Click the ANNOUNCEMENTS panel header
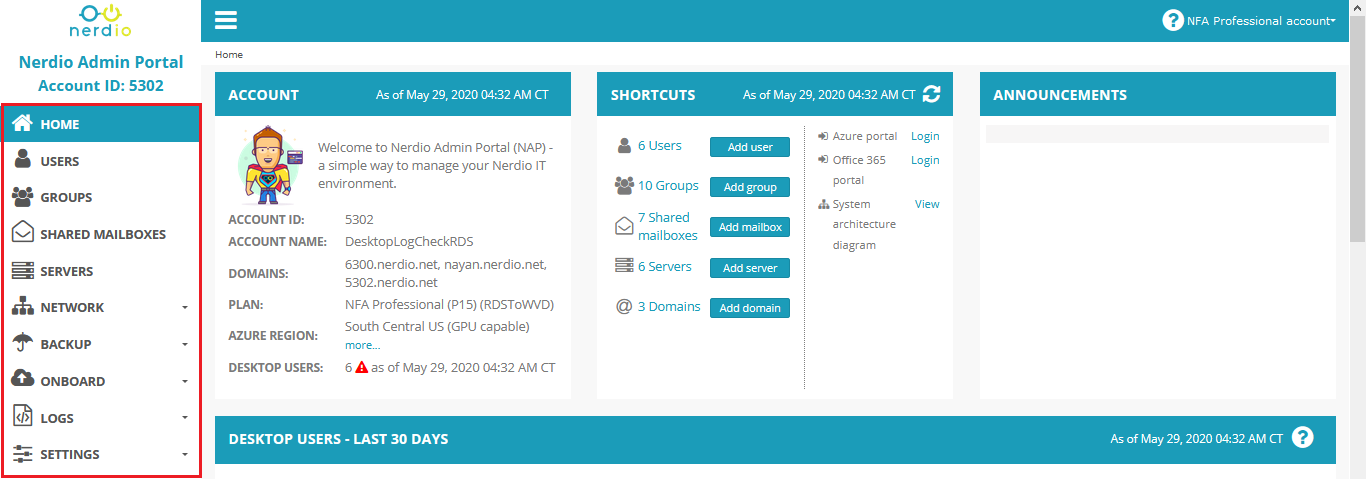 click(1158, 95)
